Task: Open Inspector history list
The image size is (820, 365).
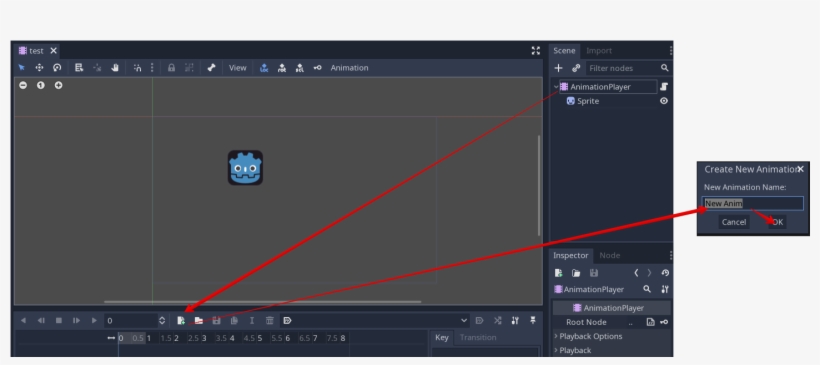Action: click(665, 273)
